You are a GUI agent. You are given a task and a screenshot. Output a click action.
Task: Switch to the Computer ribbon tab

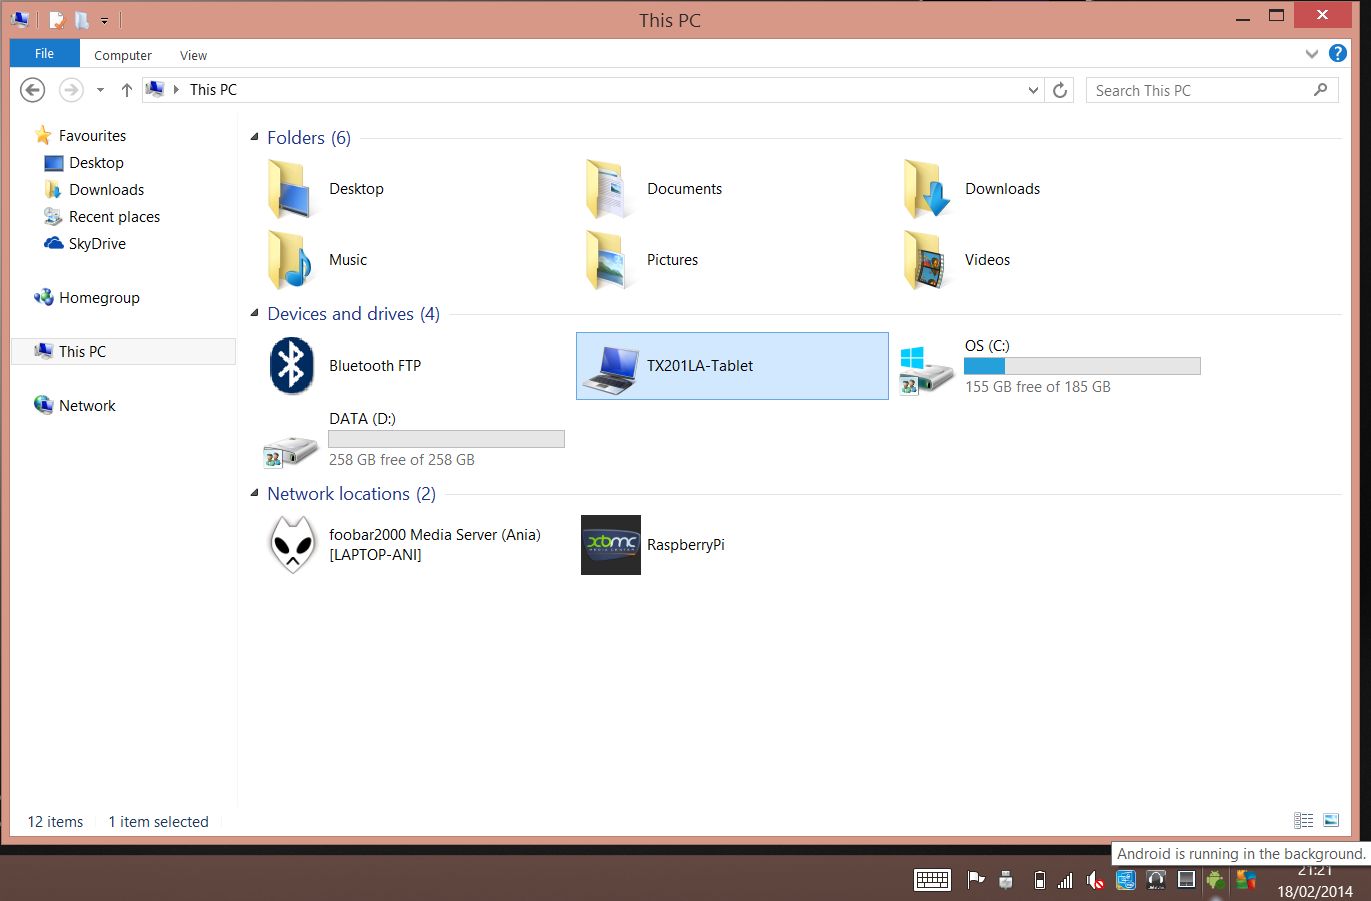(x=123, y=55)
